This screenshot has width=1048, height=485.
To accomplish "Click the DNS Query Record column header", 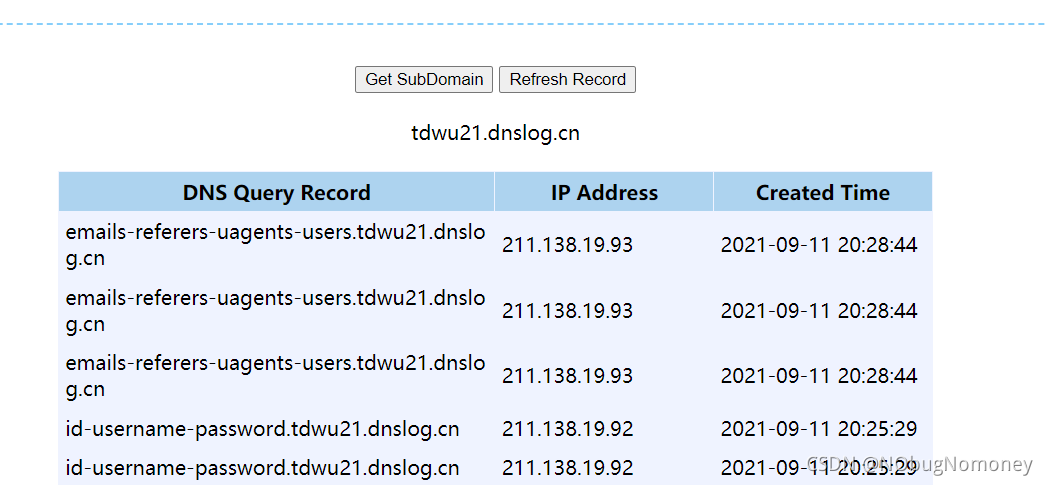I will click(x=277, y=192).
